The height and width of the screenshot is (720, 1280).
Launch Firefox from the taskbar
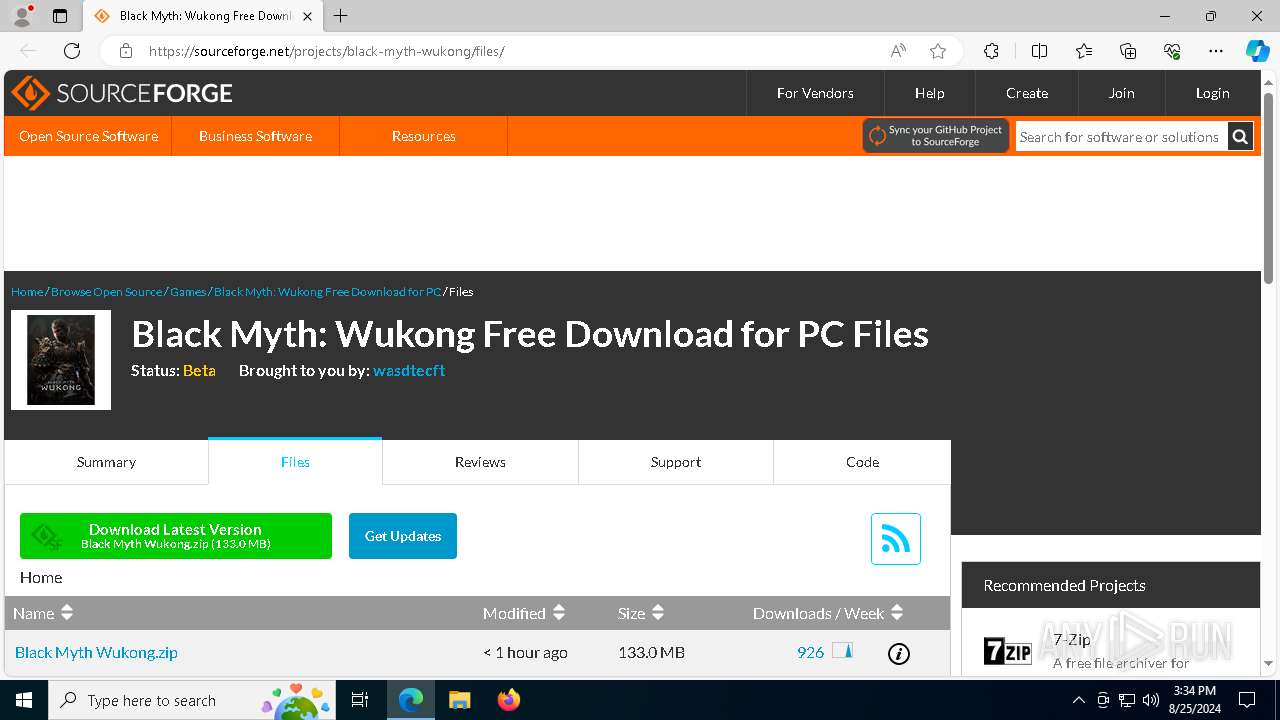point(509,700)
